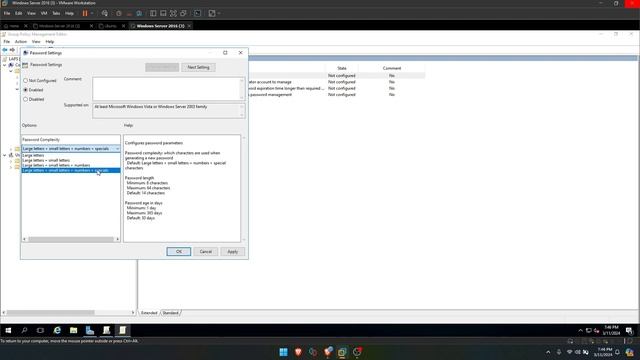Open File Explorer from the guest taskbar
Viewport: 640px width, 360px height.
point(73,330)
